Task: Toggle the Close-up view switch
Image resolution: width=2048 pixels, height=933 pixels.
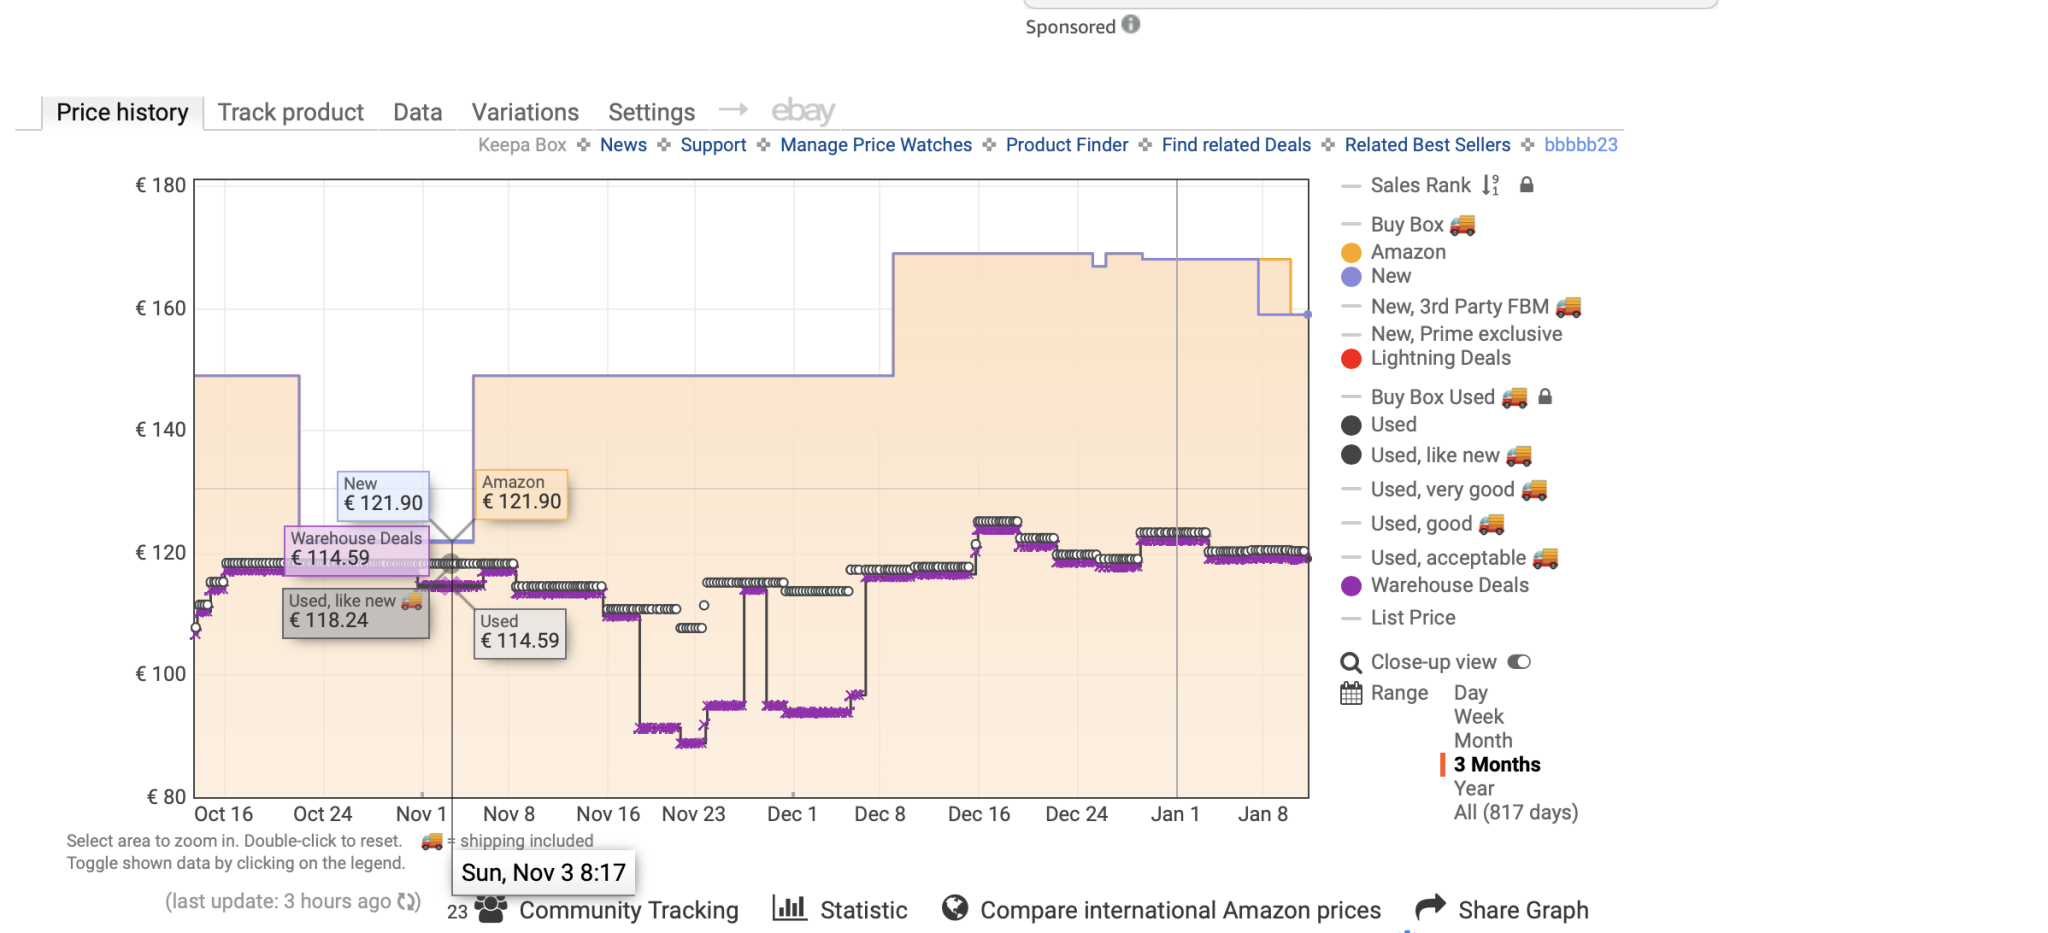Action: coord(1519,662)
